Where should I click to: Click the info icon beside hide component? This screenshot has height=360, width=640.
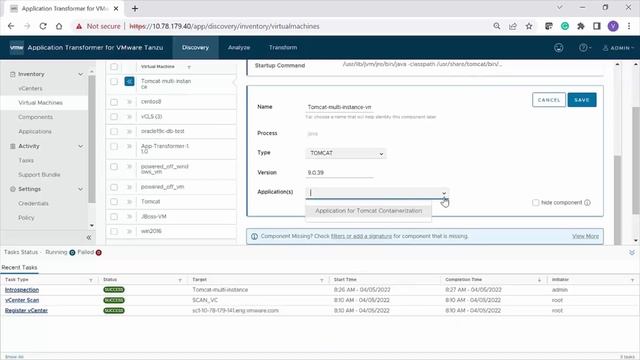pos(587,202)
